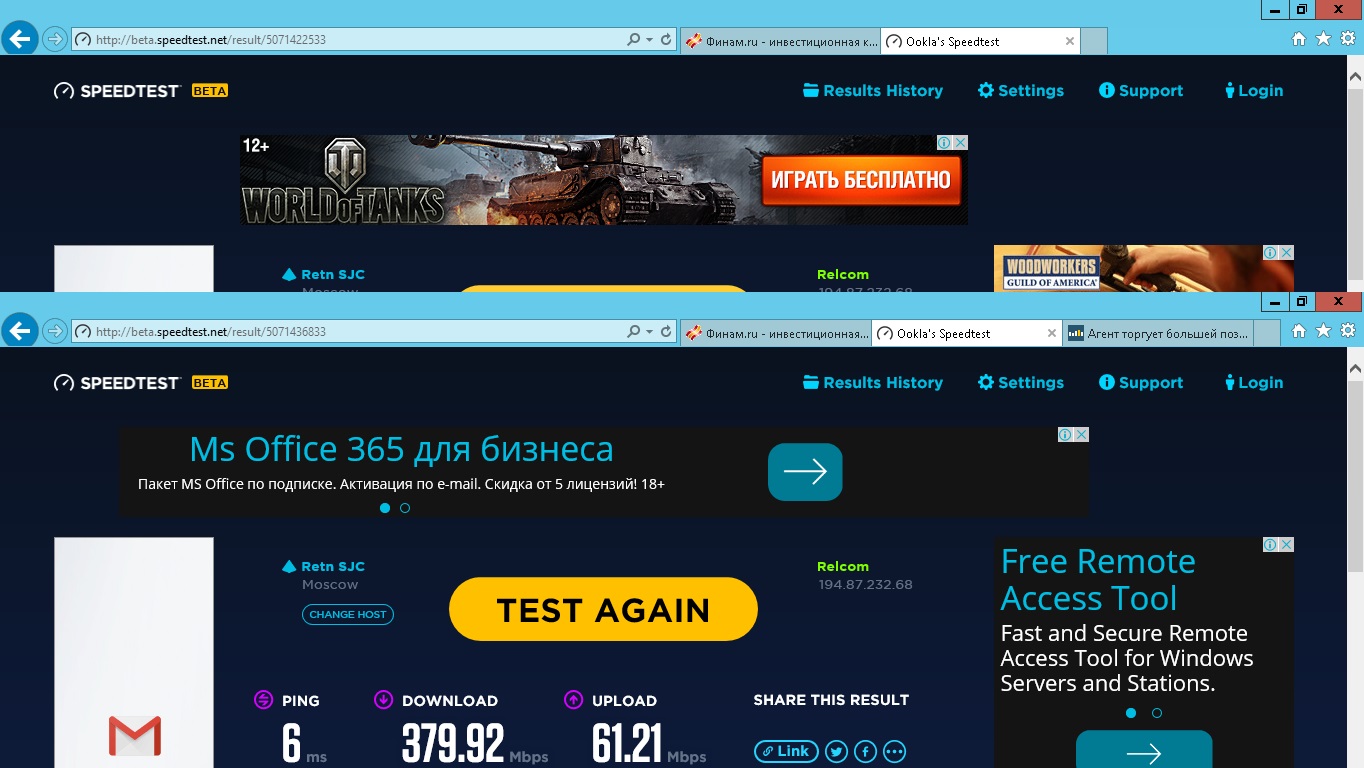Viewport: 1364px width, 768px height.
Task: Open Tools gear in the upper browser window
Action: (x=1347, y=39)
